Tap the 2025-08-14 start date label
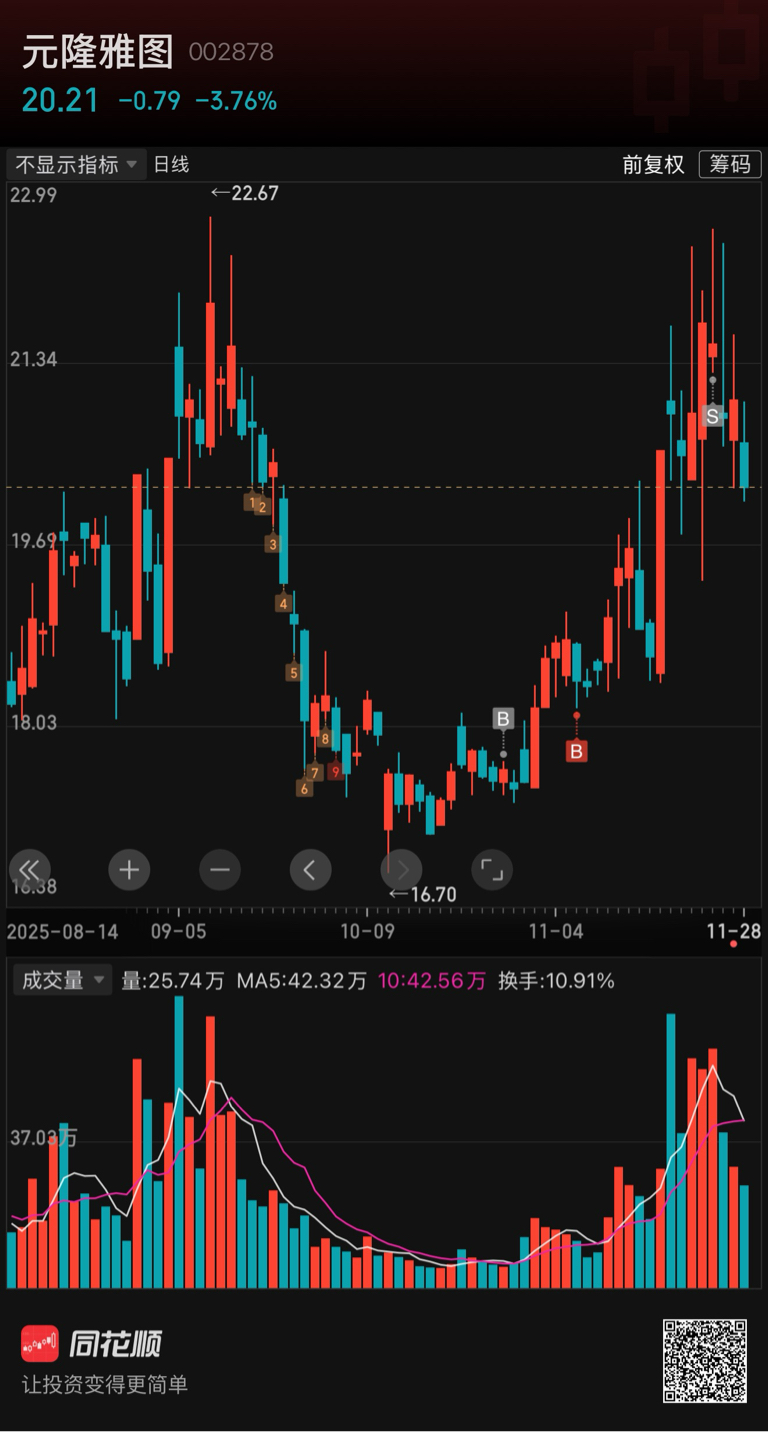Image resolution: width=768 pixels, height=1432 pixels. click(63, 931)
